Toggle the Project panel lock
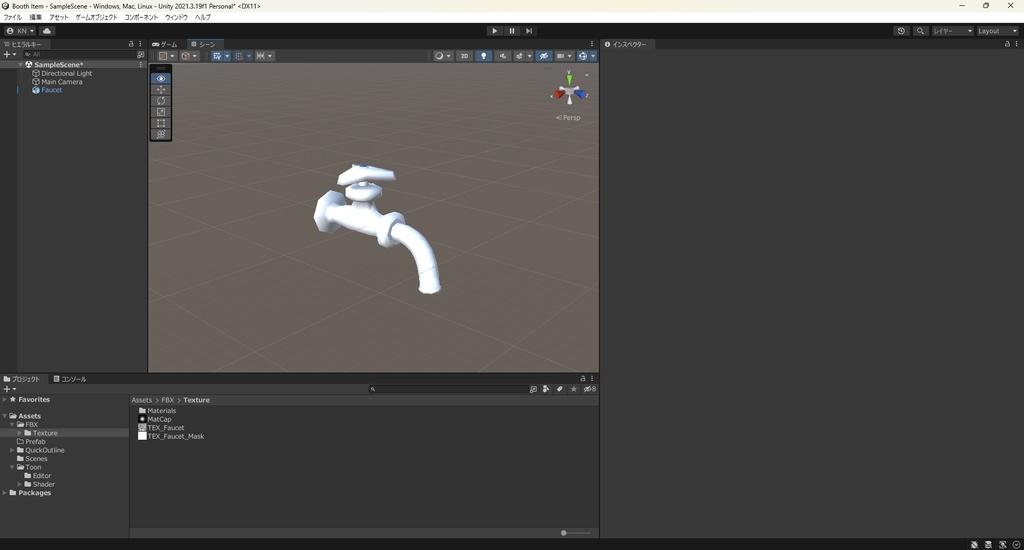 click(583, 378)
